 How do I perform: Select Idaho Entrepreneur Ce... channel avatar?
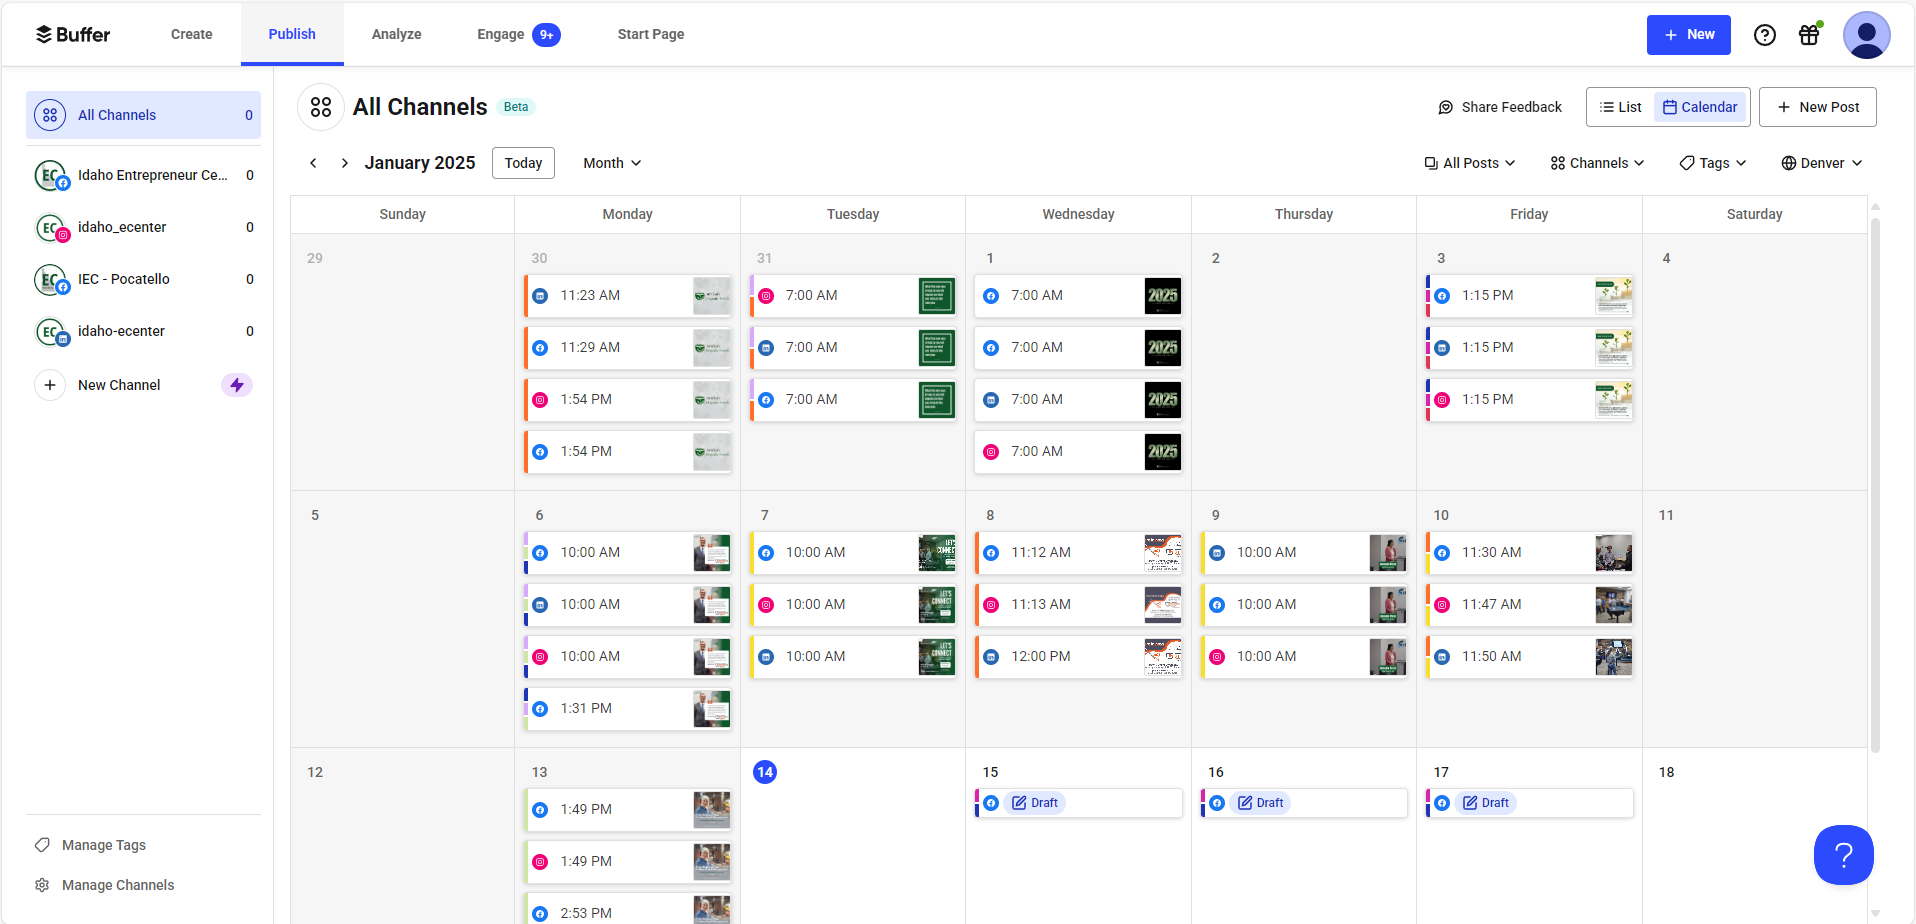click(x=51, y=176)
